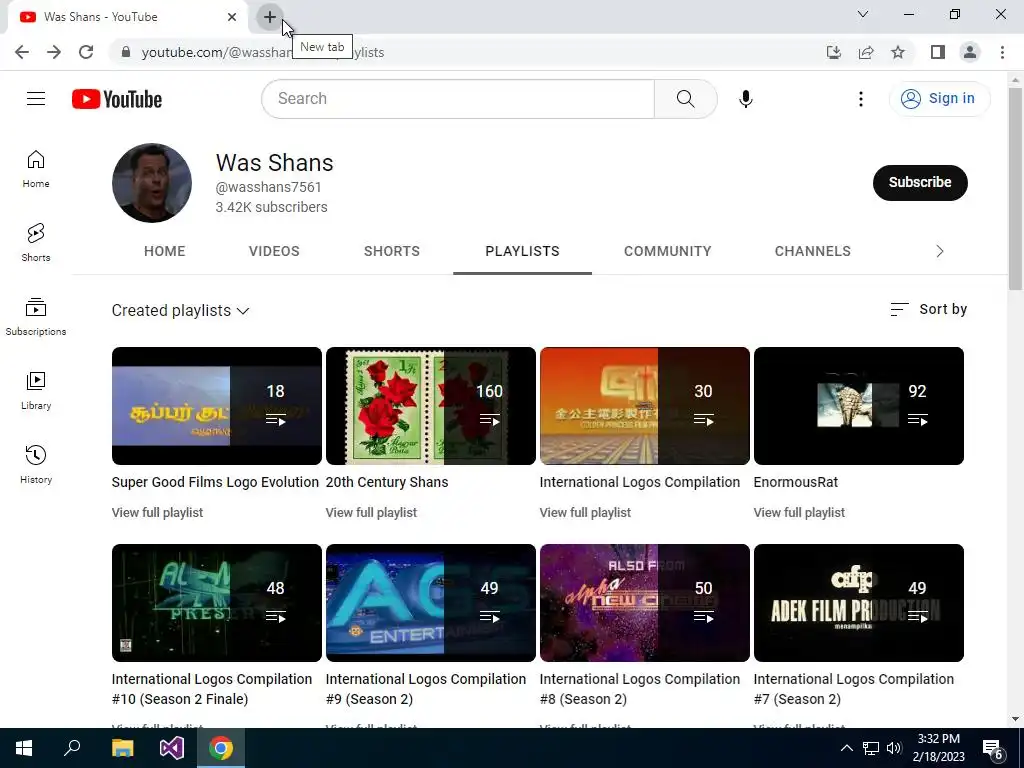Screen dimensions: 1024x768
Task: Click the browser forward arrow
Action: (x=54, y=52)
